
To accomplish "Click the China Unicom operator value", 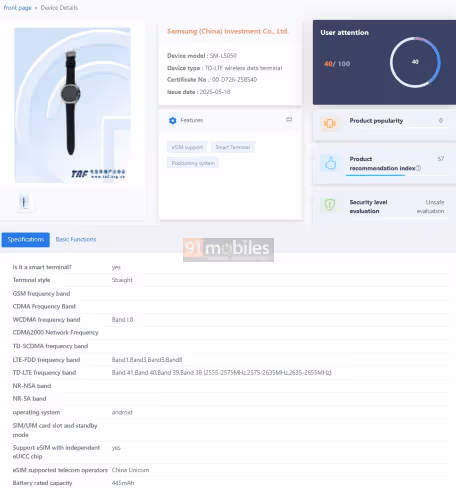I will 130,470.
